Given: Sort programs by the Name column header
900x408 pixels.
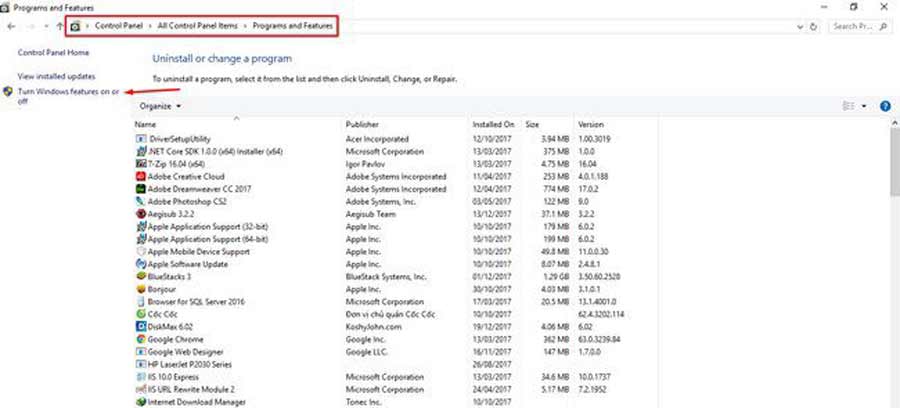Looking at the screenshot, I should point(145,124).
